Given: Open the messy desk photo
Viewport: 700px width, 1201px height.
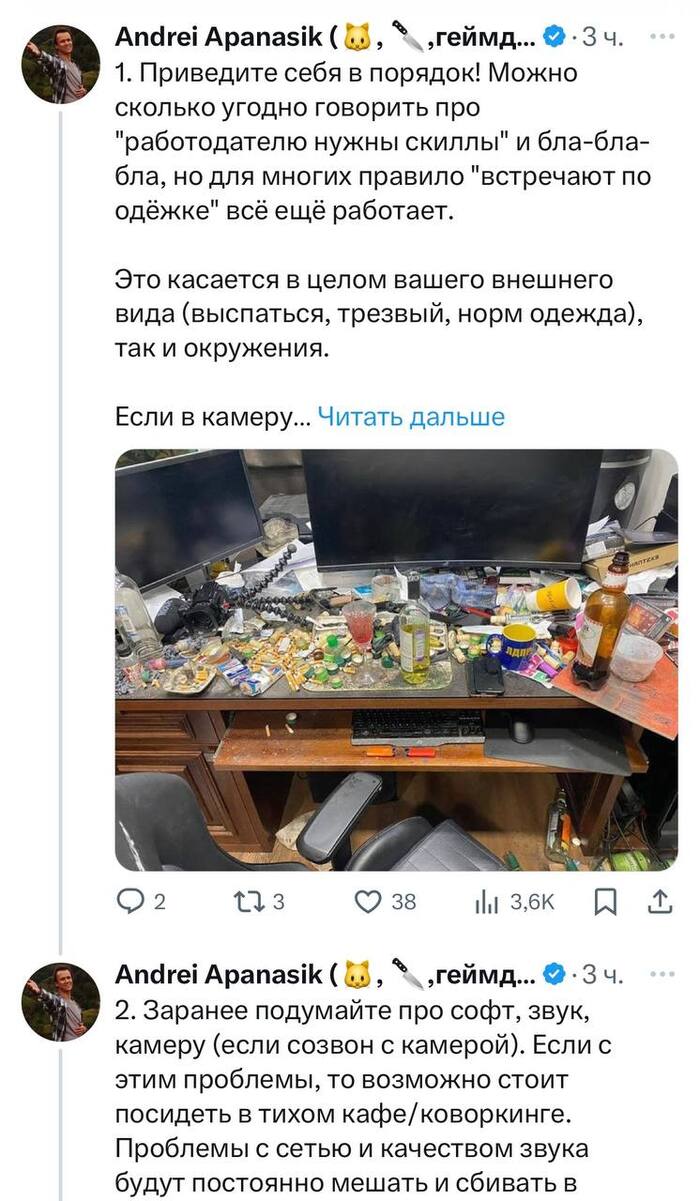Looking at the screenshot, I should tap(396, 659).
